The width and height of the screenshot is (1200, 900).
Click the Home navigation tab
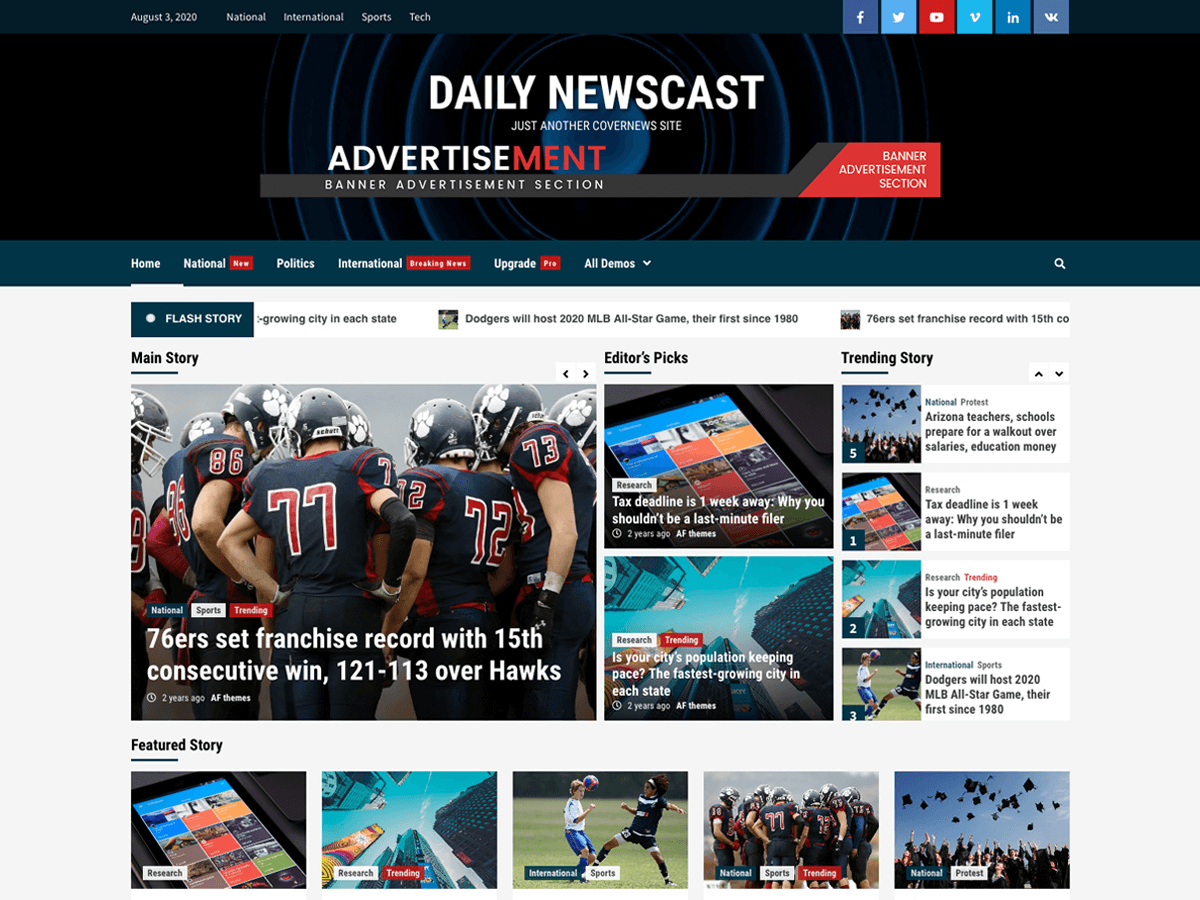pos(145,263)
